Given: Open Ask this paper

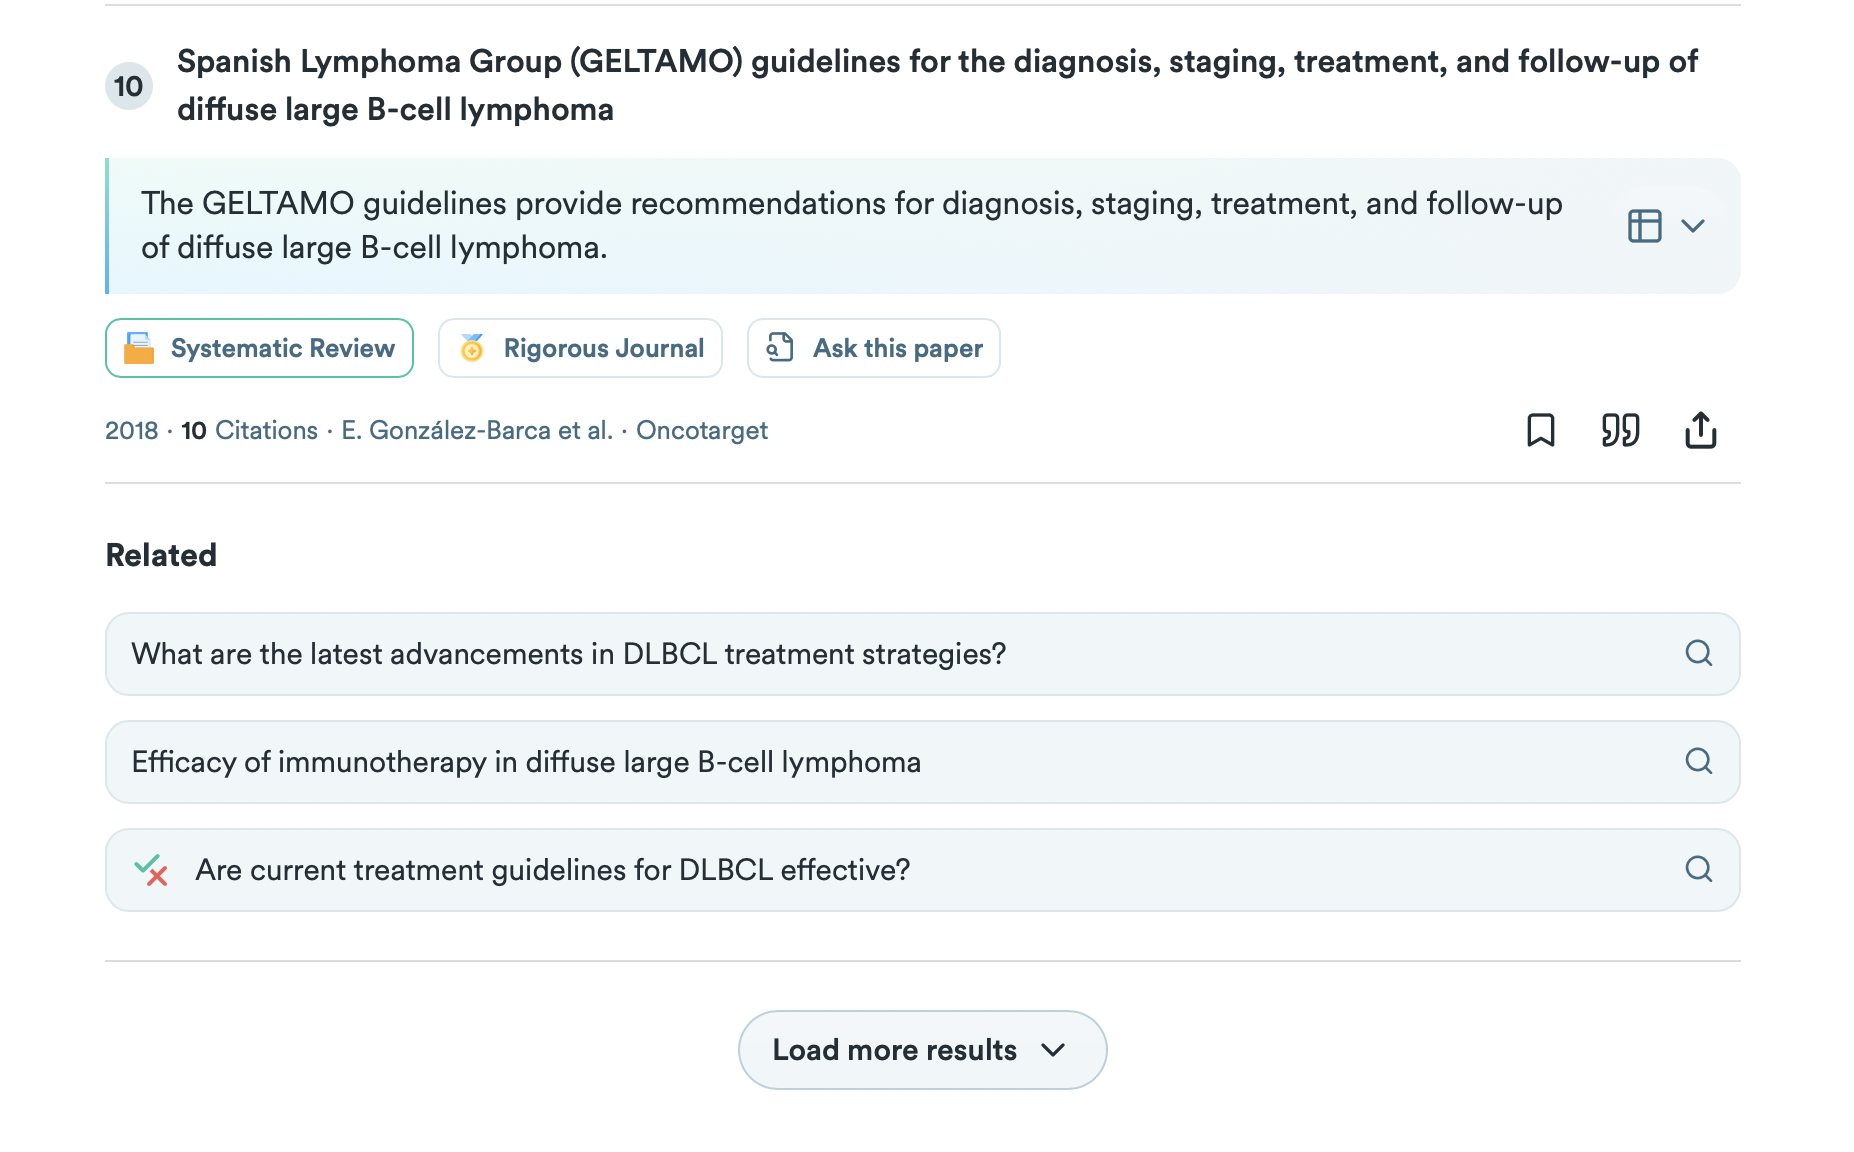Looking at the screenshot, I should [x=873, y=348].
